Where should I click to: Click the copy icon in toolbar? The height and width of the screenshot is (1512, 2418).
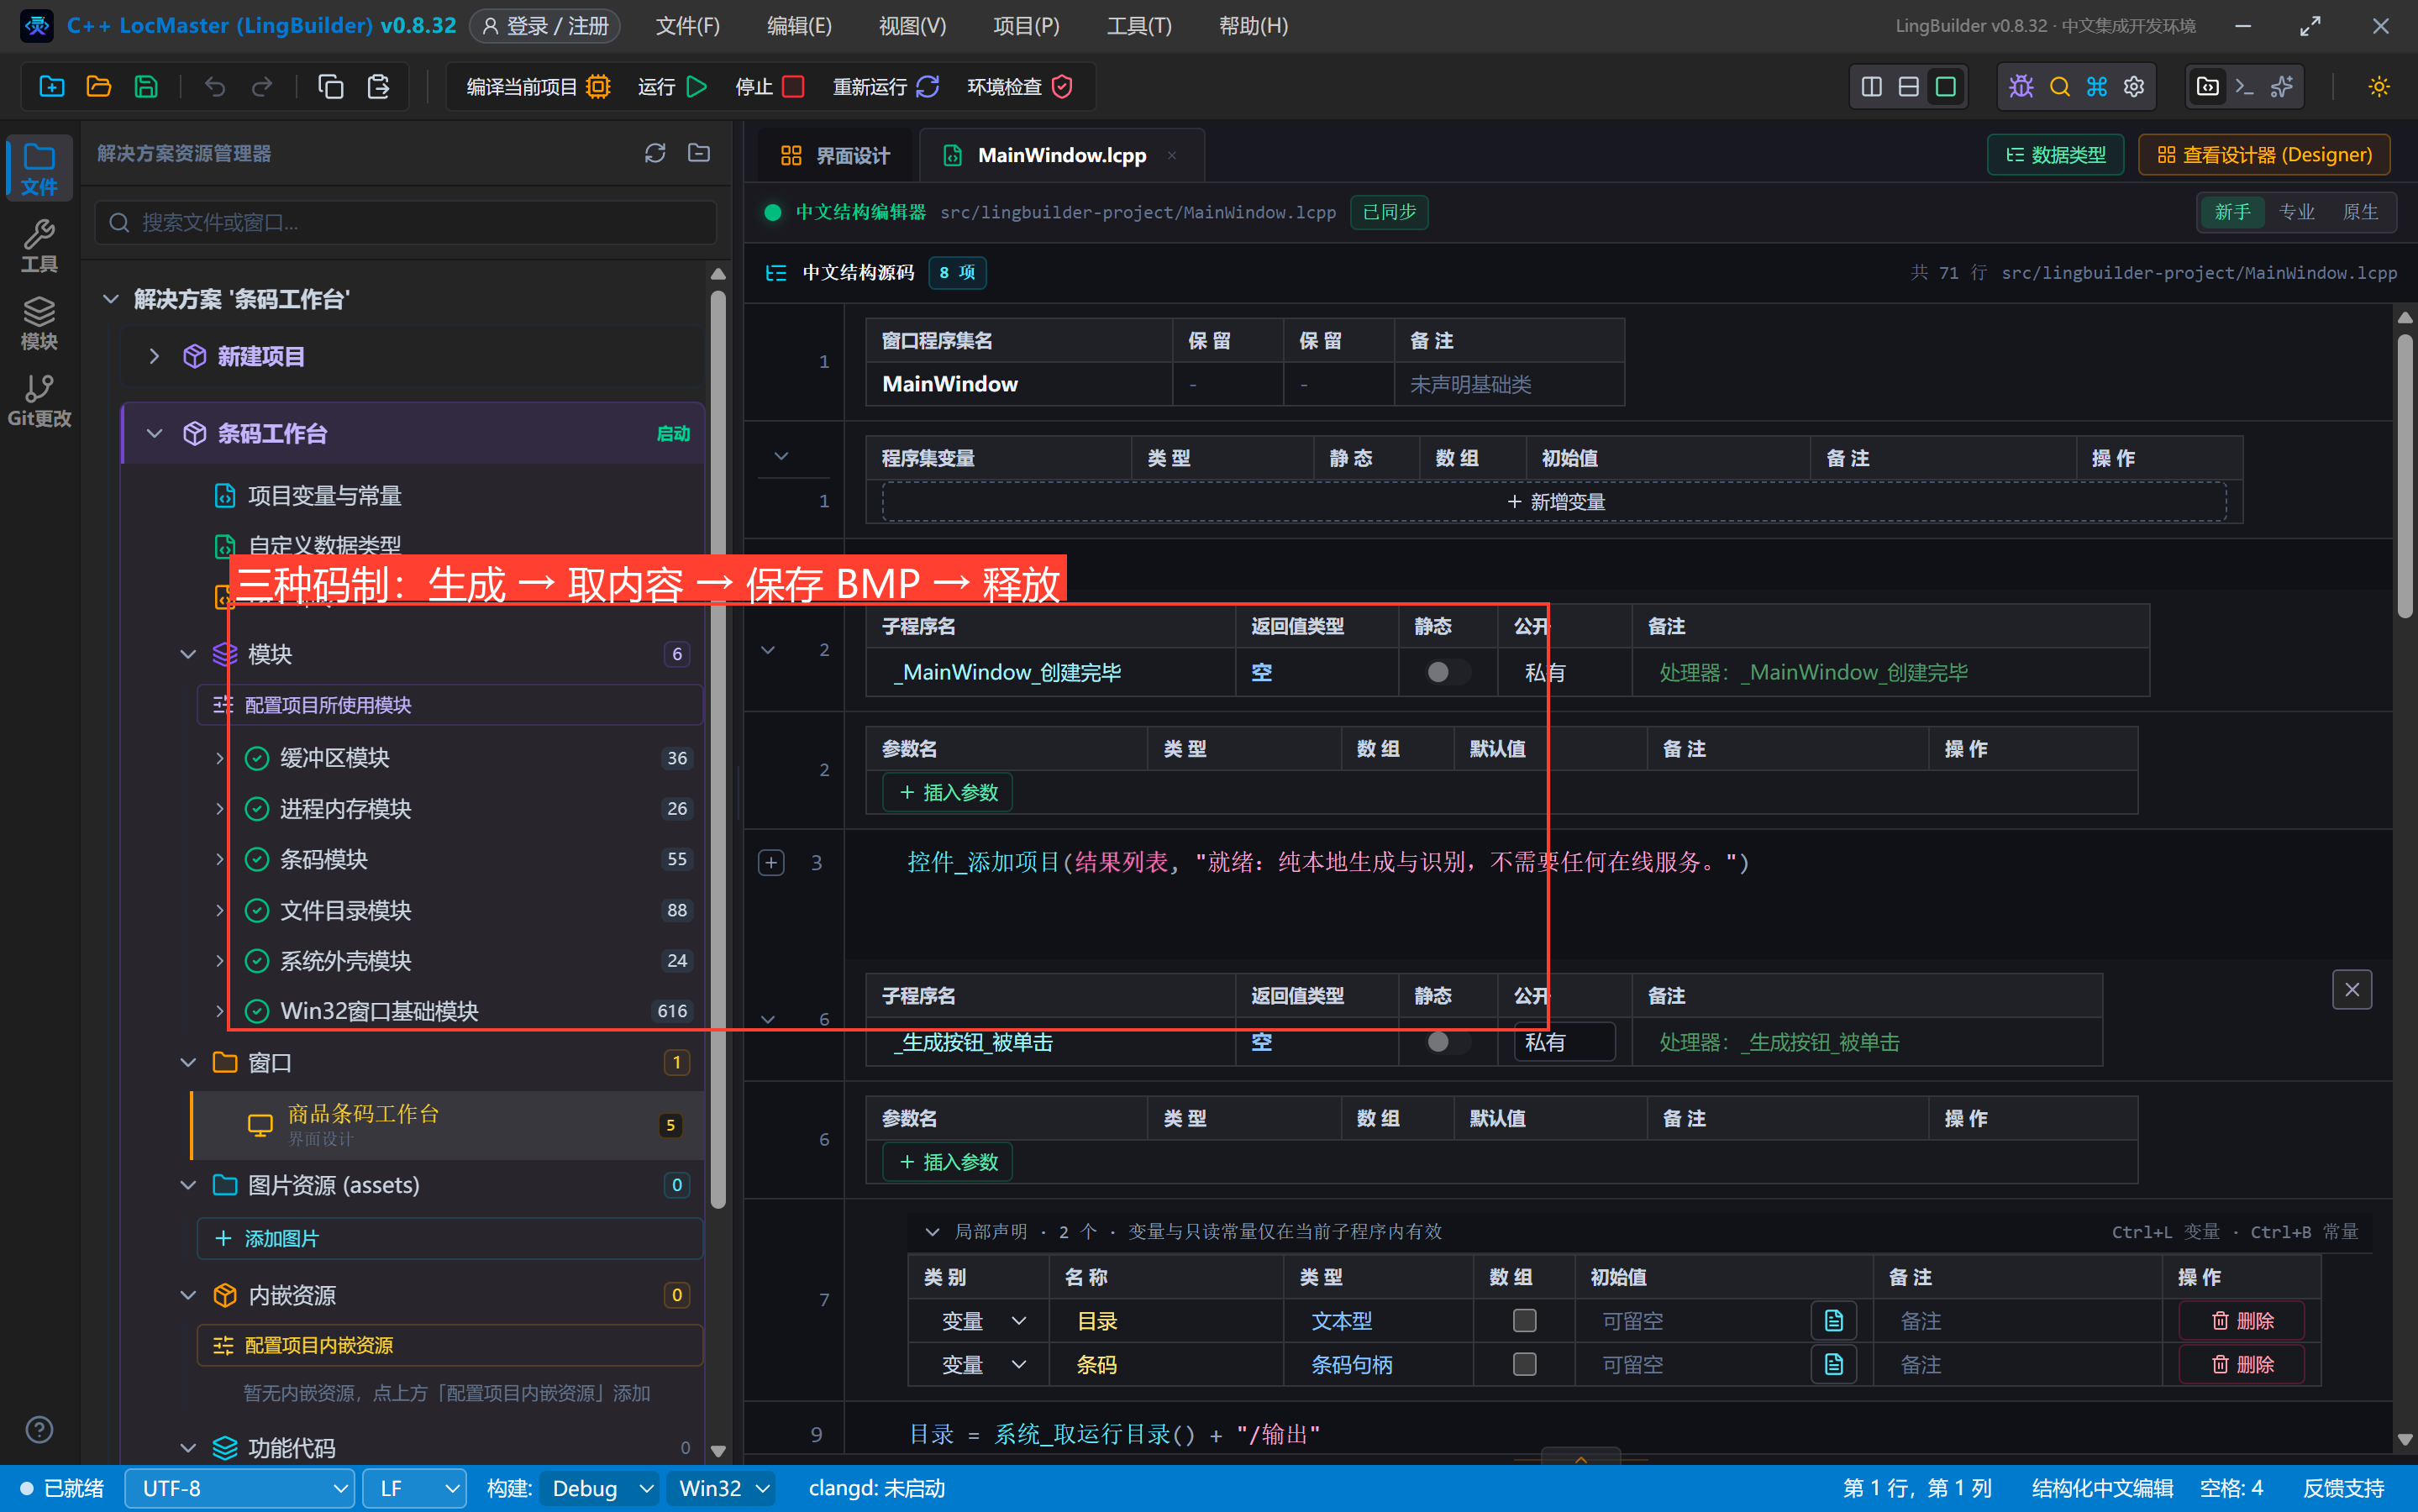pyautogui.click(x=330, y=87)
